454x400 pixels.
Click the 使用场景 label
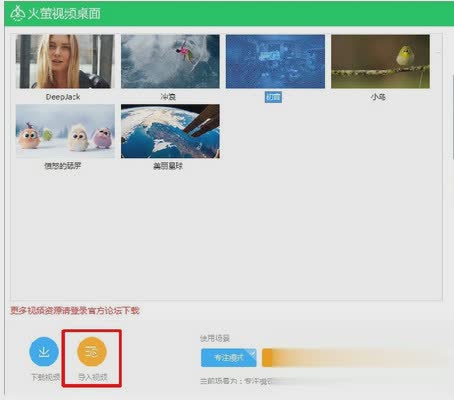coord(215,338)
